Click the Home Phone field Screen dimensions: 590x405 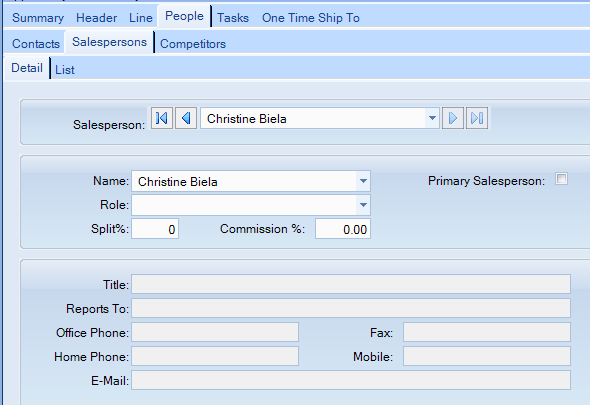[215, 356]
